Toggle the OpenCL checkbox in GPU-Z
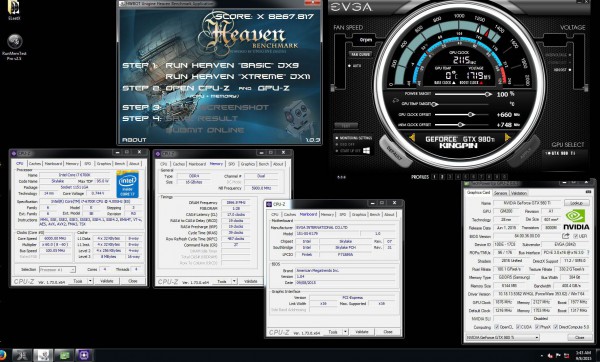This screenshot has height=362, width=600. [x=496, y=327]
